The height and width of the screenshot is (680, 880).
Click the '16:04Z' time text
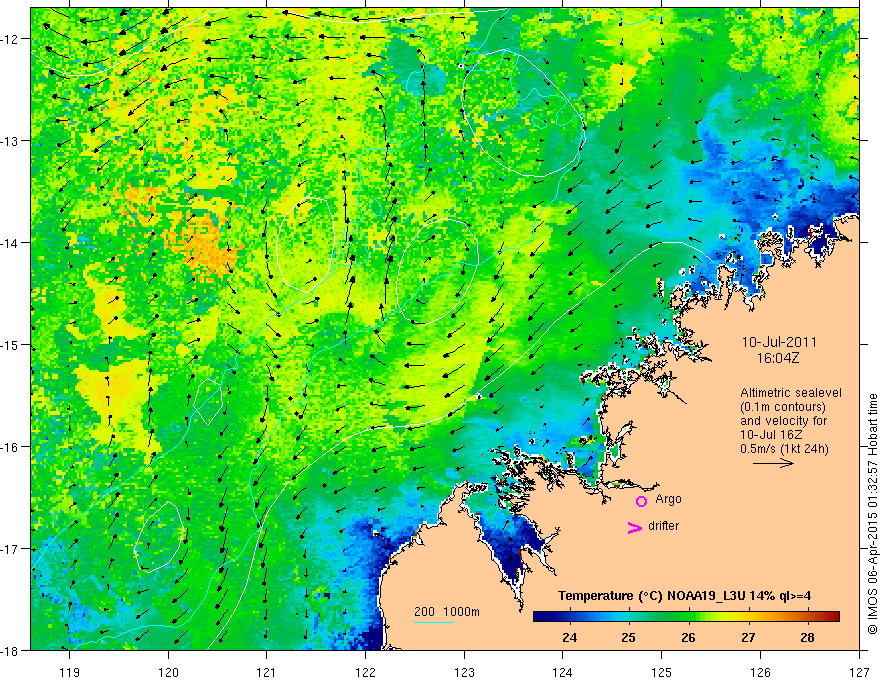pos(778,359)
